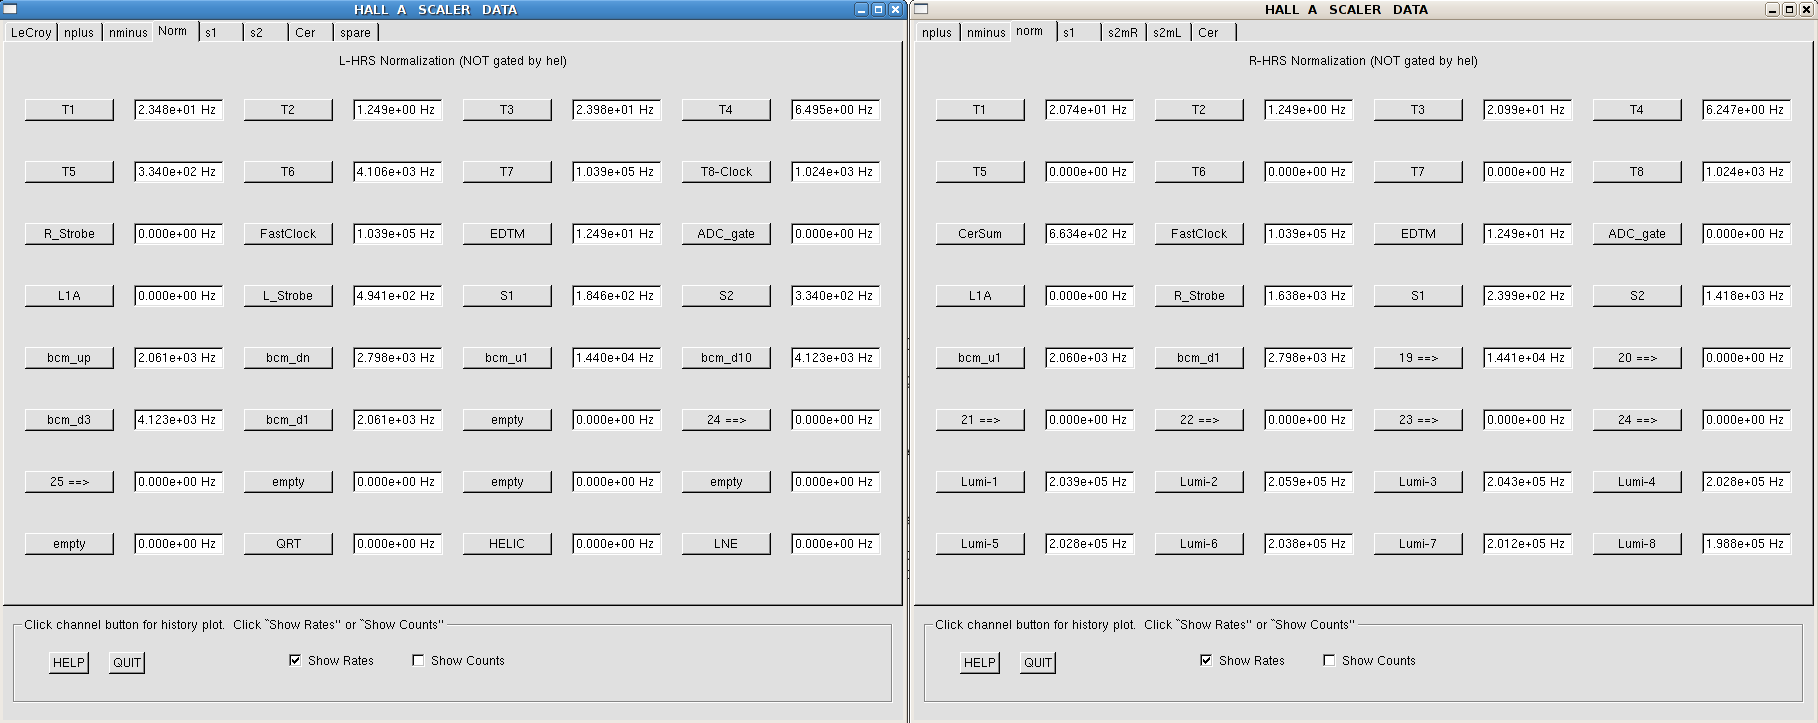Click the L1A button in the left L-HRS window
The image size is (1818, 723).
click(69, 296)
